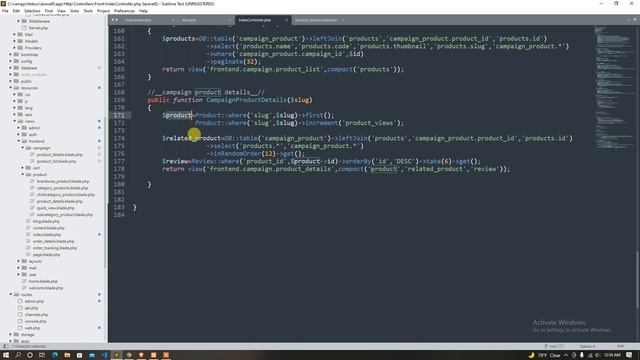Screen dimensions: 640x360
Task: Expand the Middleware folder
Action: click(x=18, y=21)
